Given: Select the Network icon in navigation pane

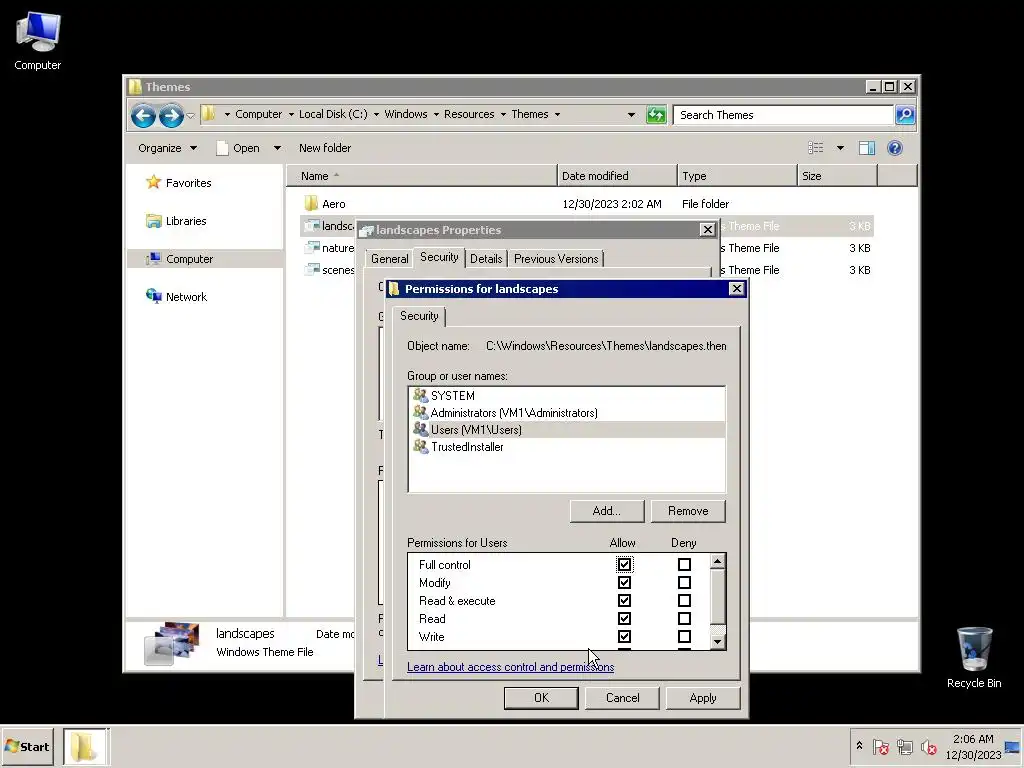Looking at the screenshot, I should click(153, 296).
